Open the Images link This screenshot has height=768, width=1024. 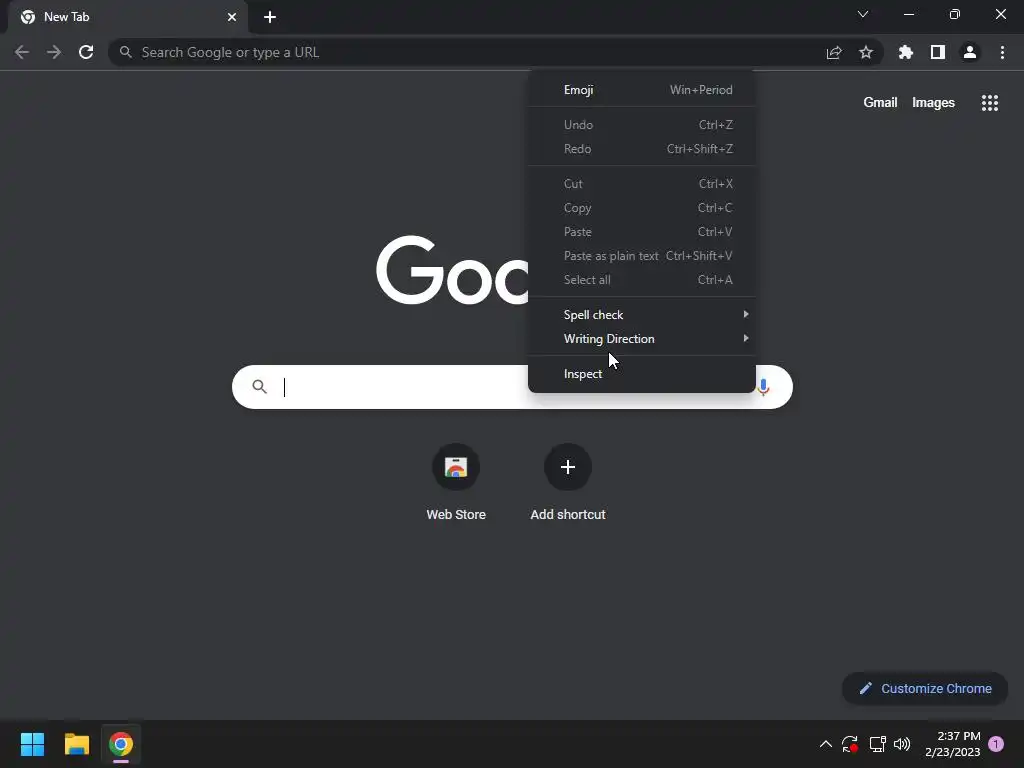point(933,103)
